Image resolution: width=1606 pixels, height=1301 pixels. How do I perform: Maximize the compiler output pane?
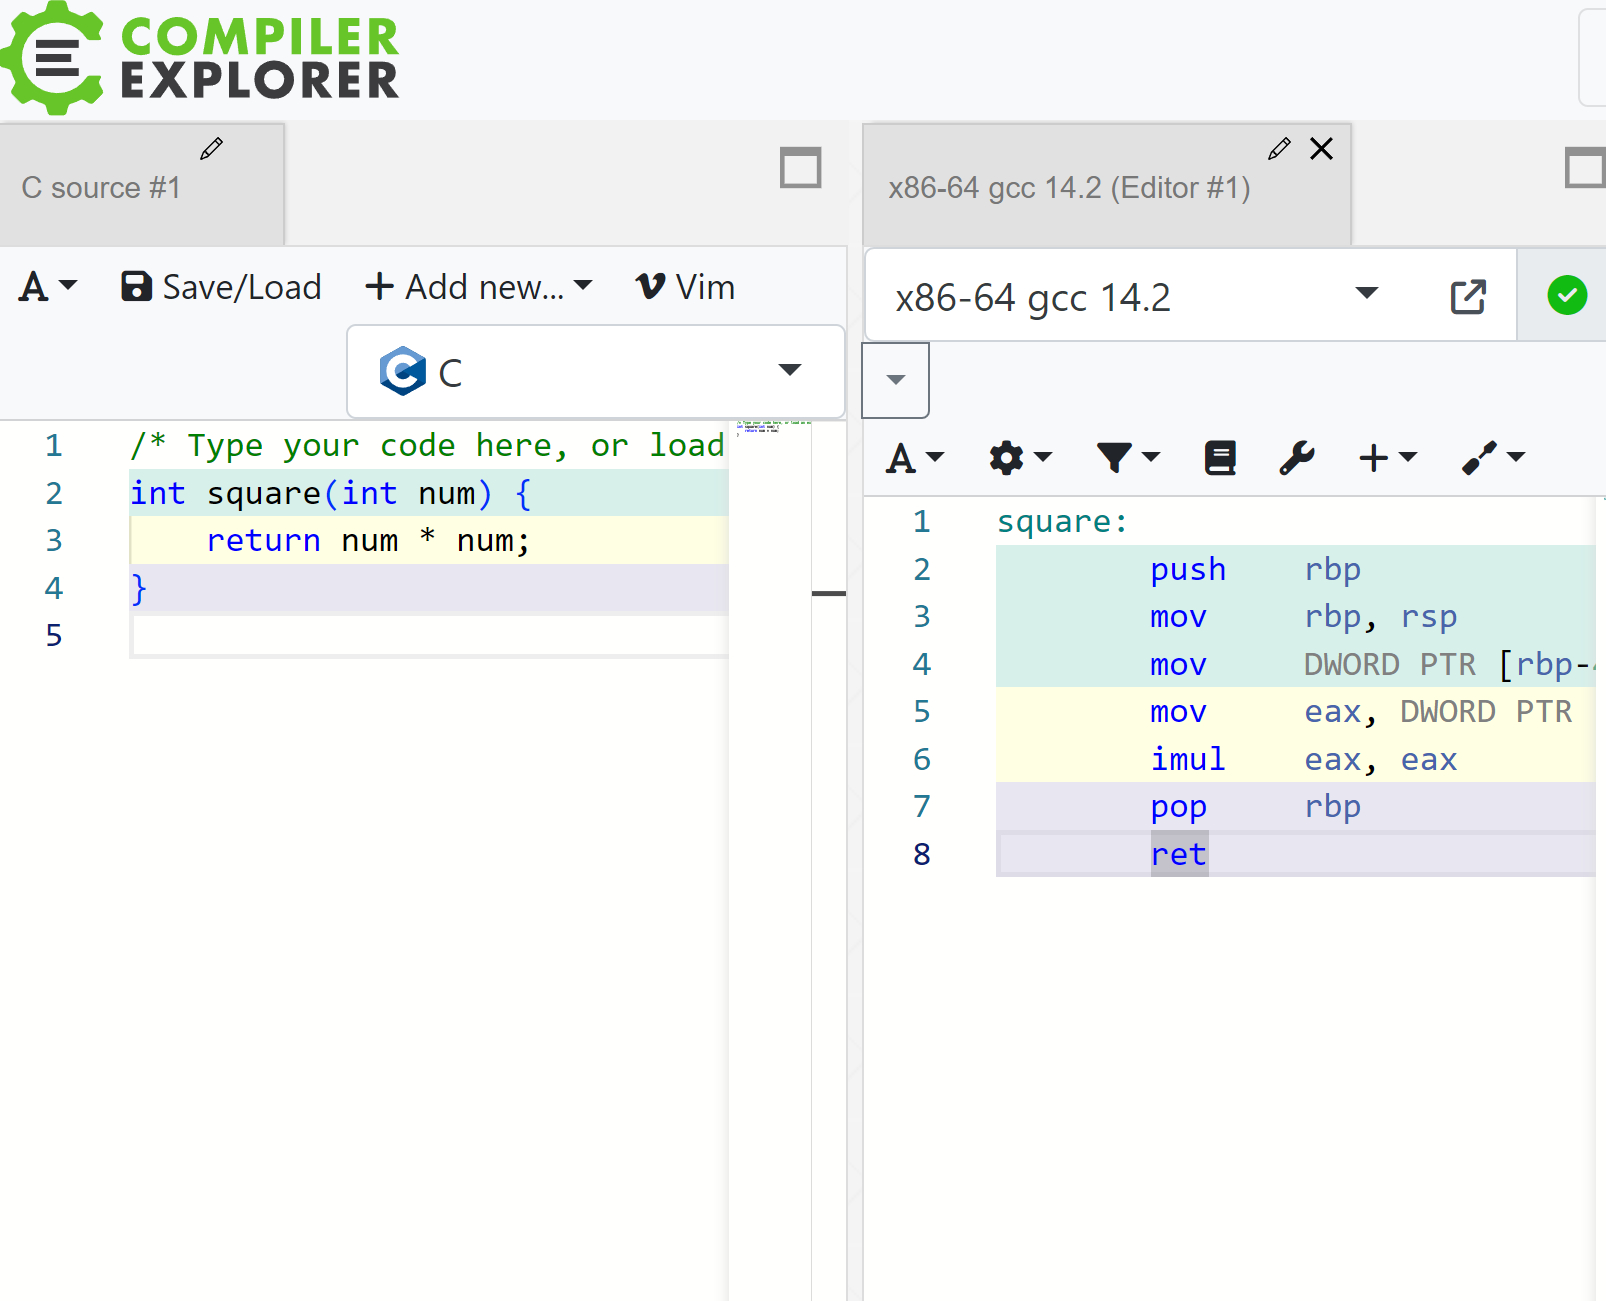[x=1585, y=167]
